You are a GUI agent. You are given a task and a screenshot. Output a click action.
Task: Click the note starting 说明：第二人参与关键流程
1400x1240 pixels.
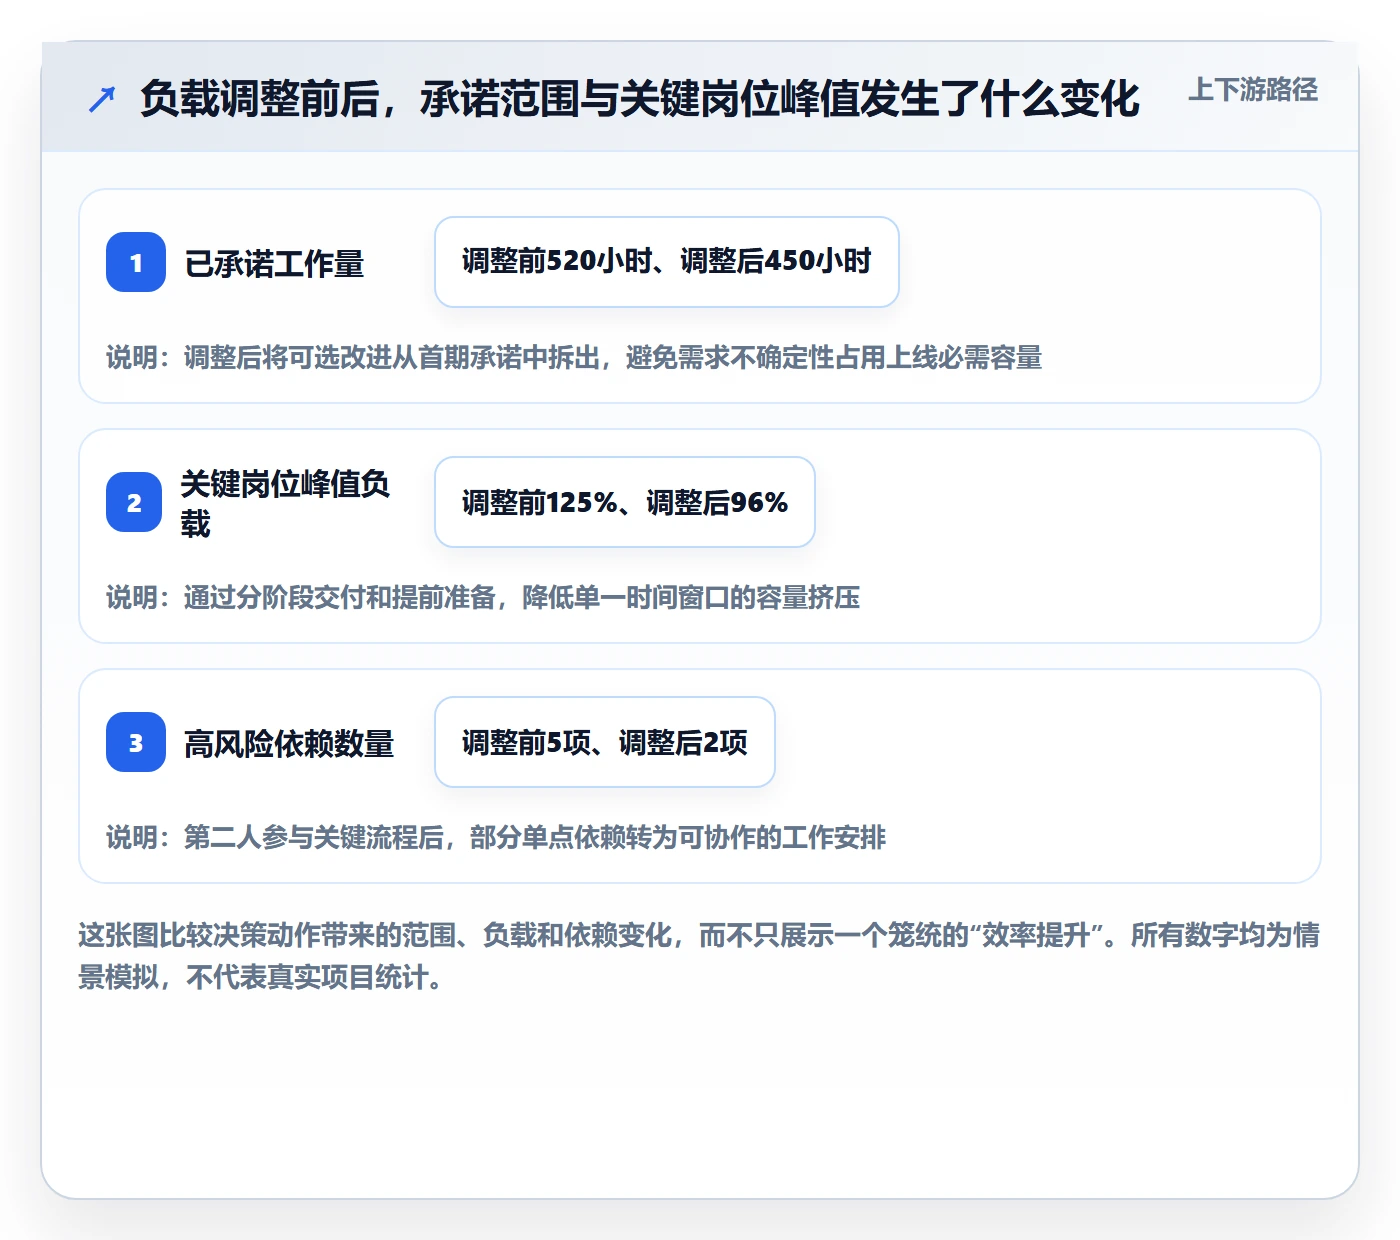click(x=496, y=837)
